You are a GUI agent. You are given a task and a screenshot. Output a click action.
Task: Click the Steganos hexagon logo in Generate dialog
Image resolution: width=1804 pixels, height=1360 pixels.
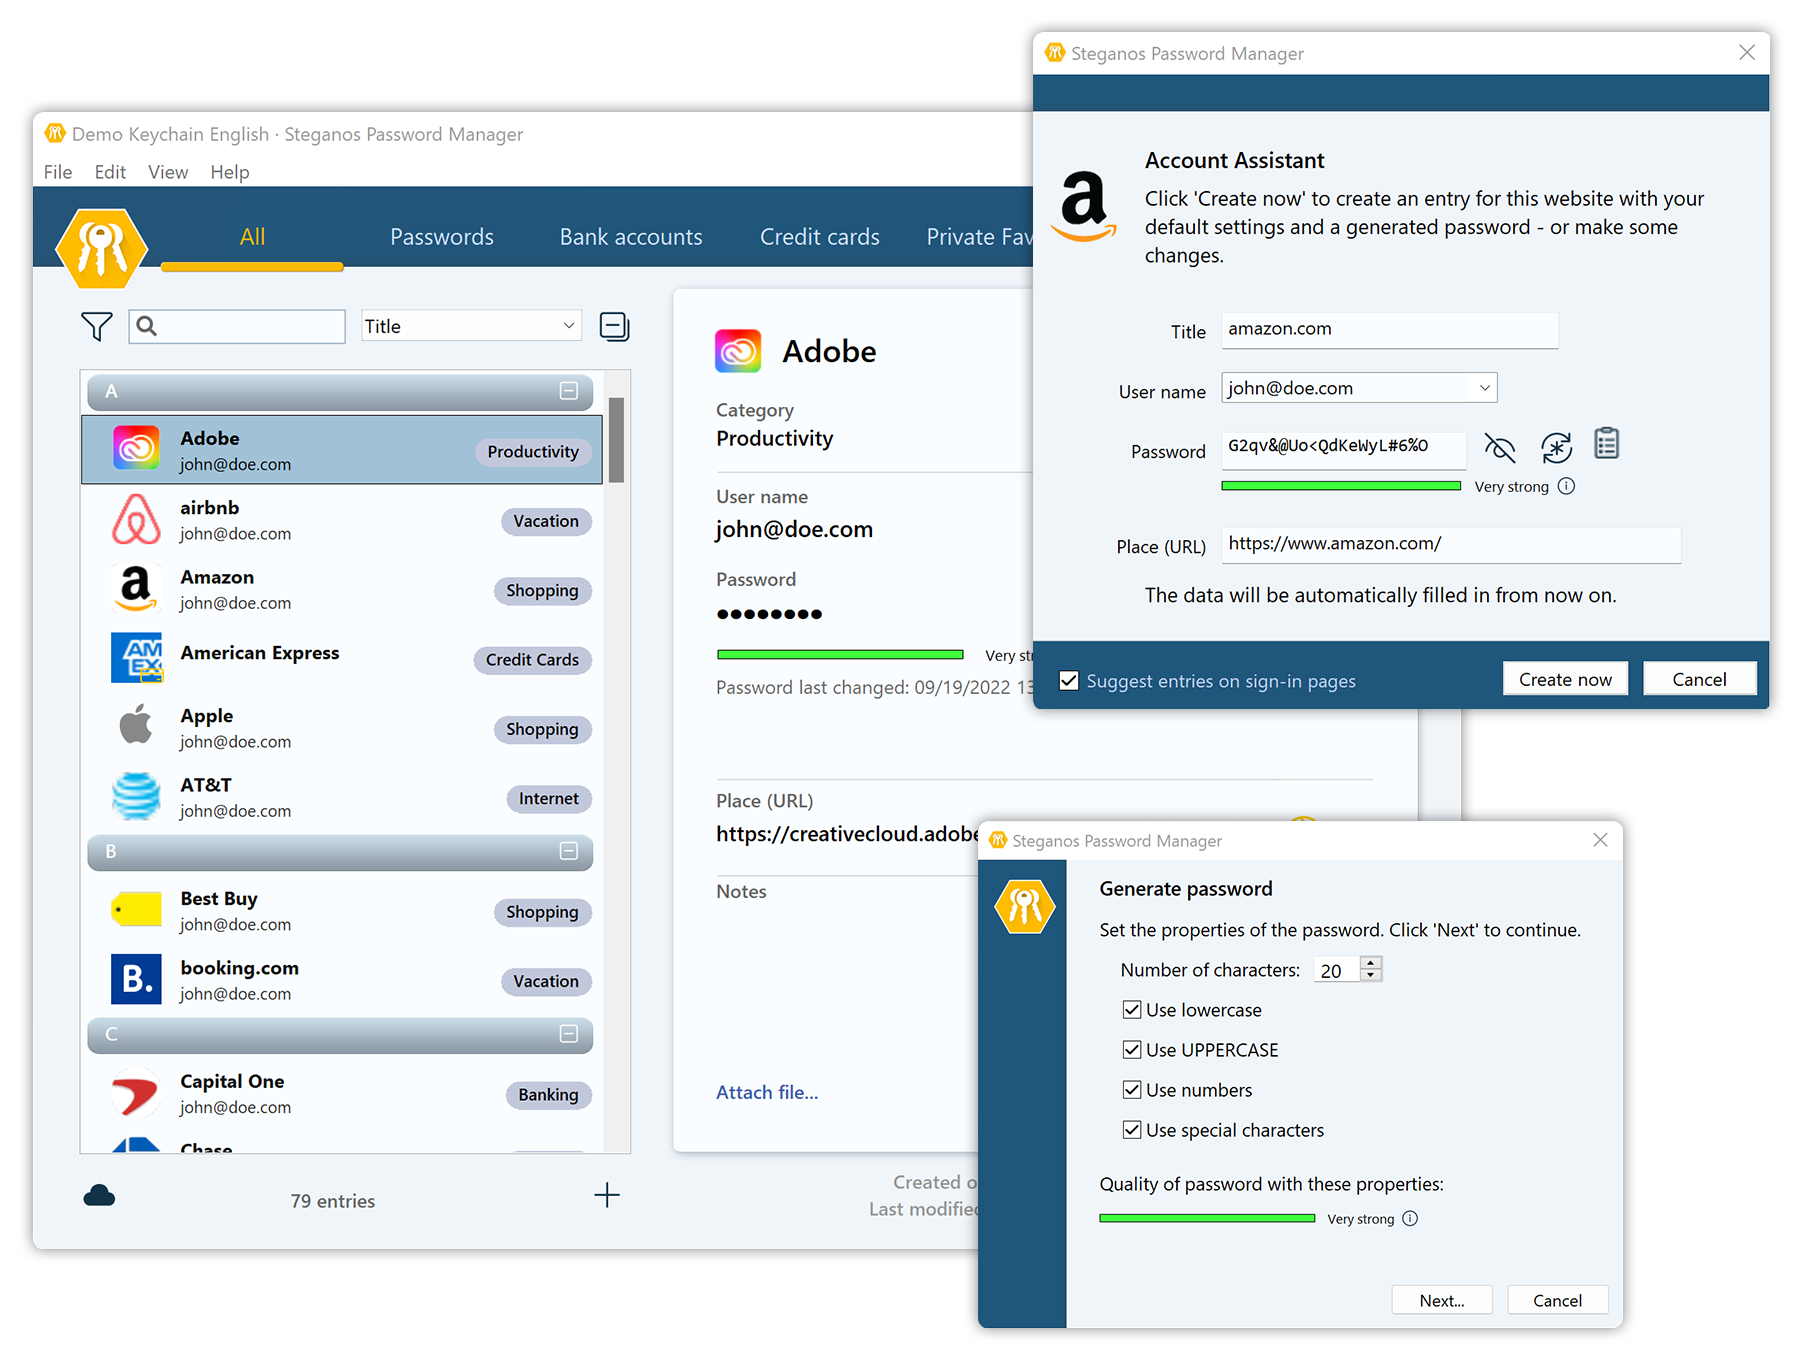coord(1025,906)
